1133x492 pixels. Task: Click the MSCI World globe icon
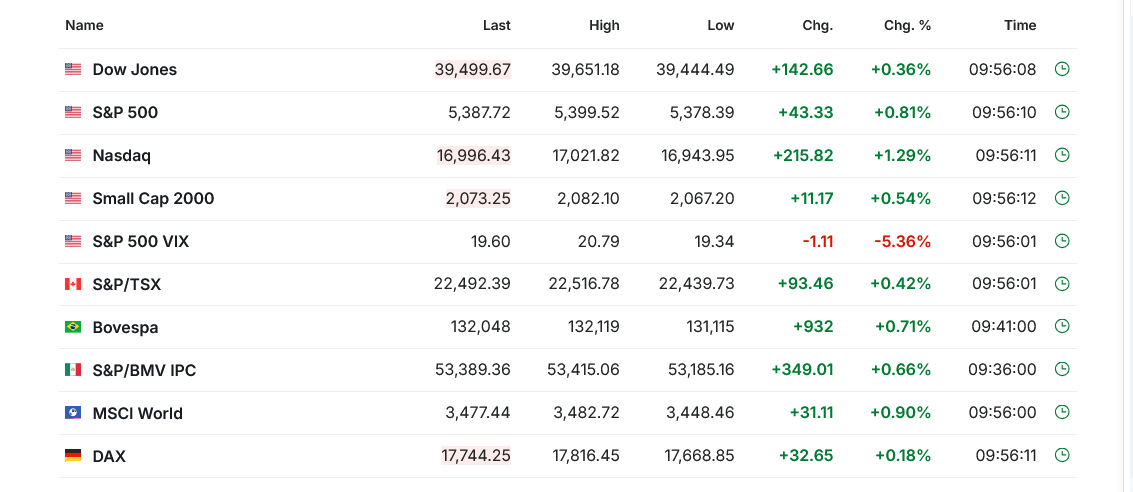(x=73, y=413)
